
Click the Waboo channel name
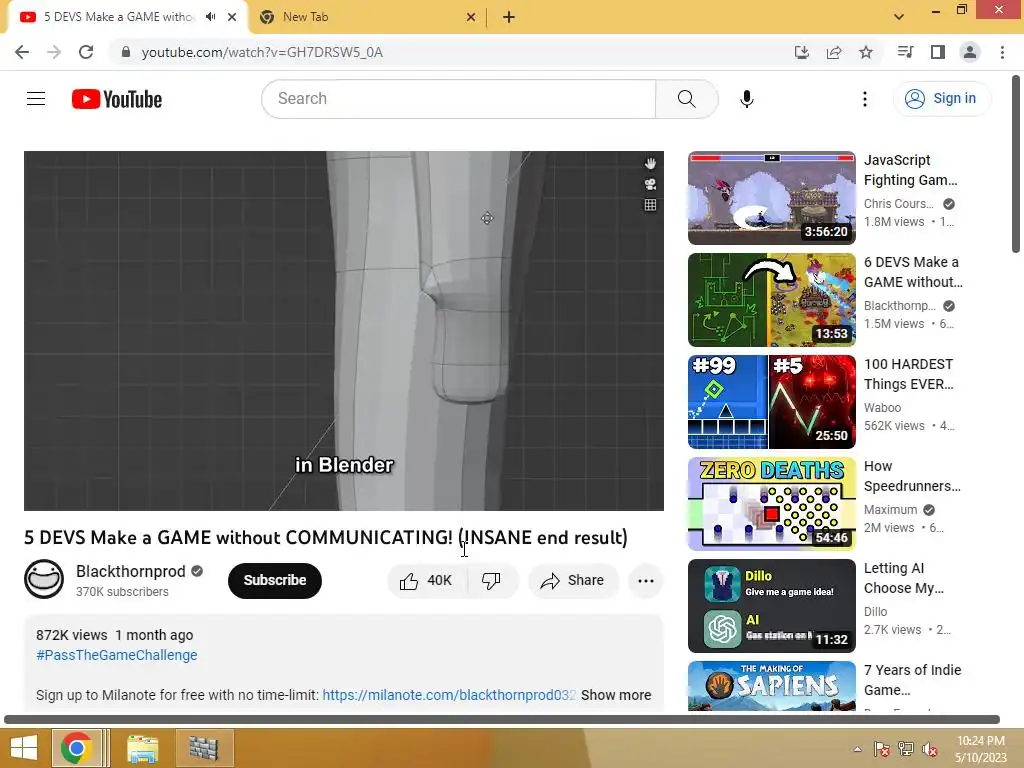[882, 408]
